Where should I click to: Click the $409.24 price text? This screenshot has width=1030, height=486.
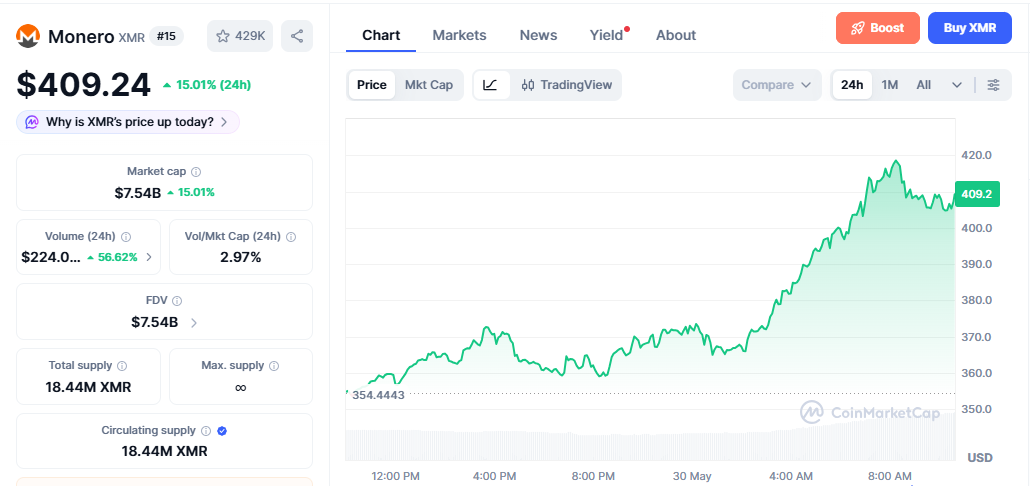click(x=83, y=85)
